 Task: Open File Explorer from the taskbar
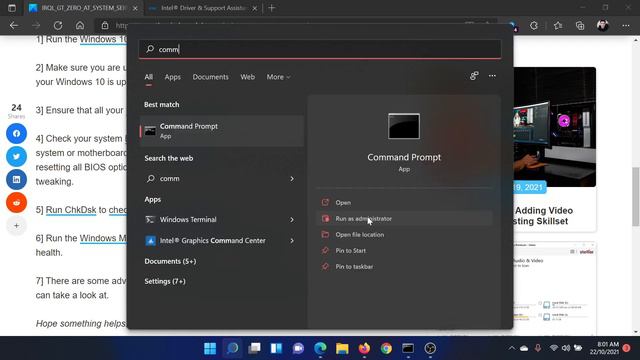click(342, 348)
